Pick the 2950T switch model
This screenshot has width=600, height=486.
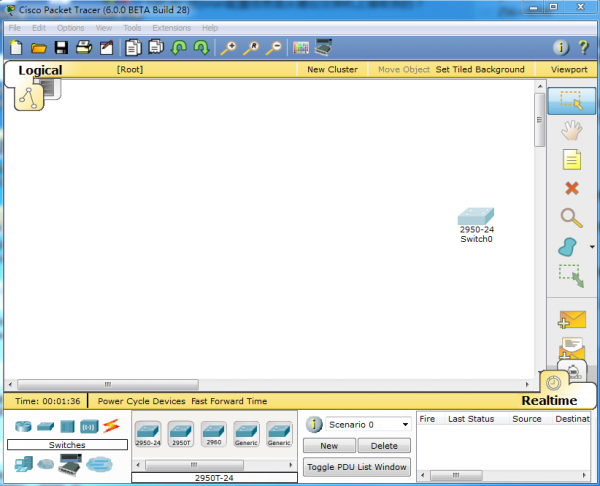[181, 434]
